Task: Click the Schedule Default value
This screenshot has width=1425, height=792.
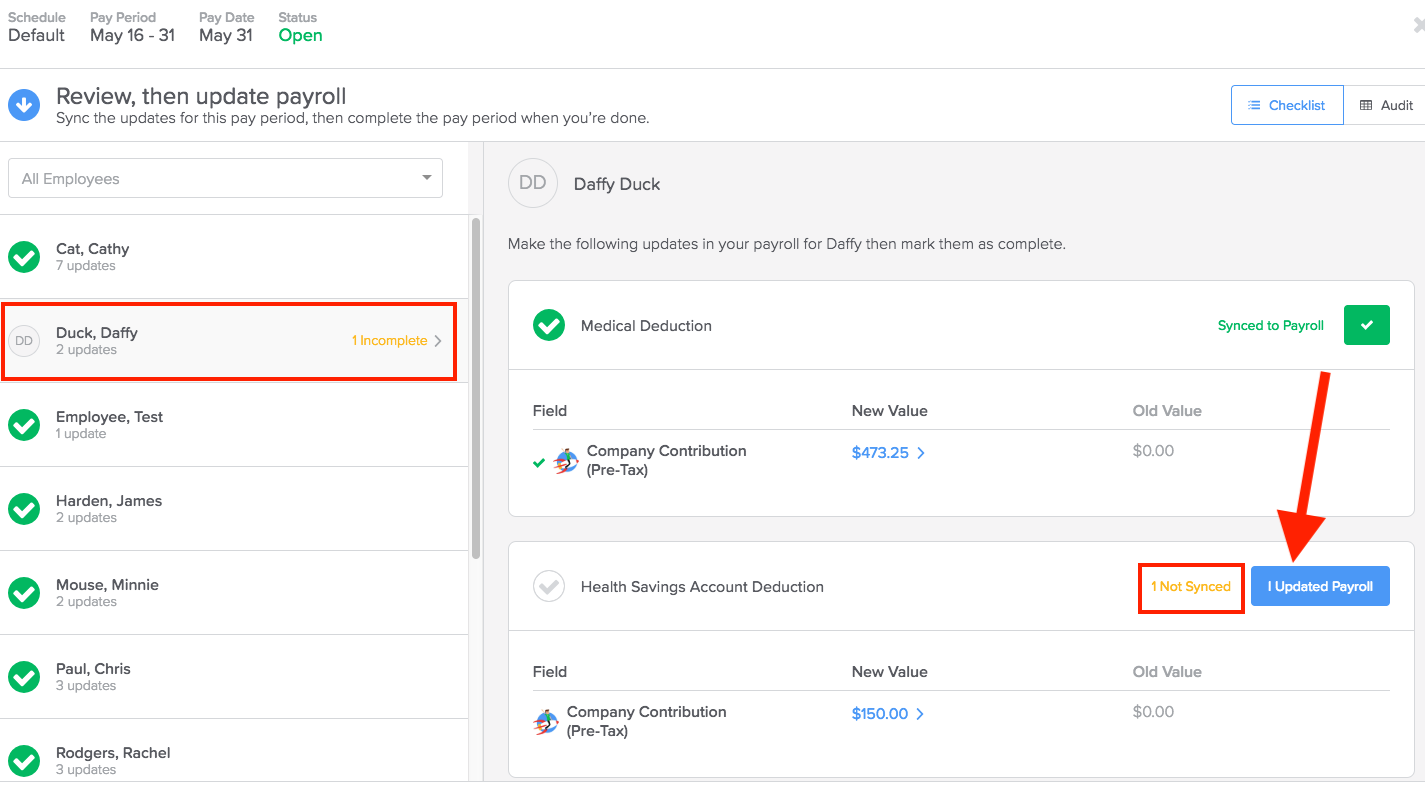Action: pos(36,35)
